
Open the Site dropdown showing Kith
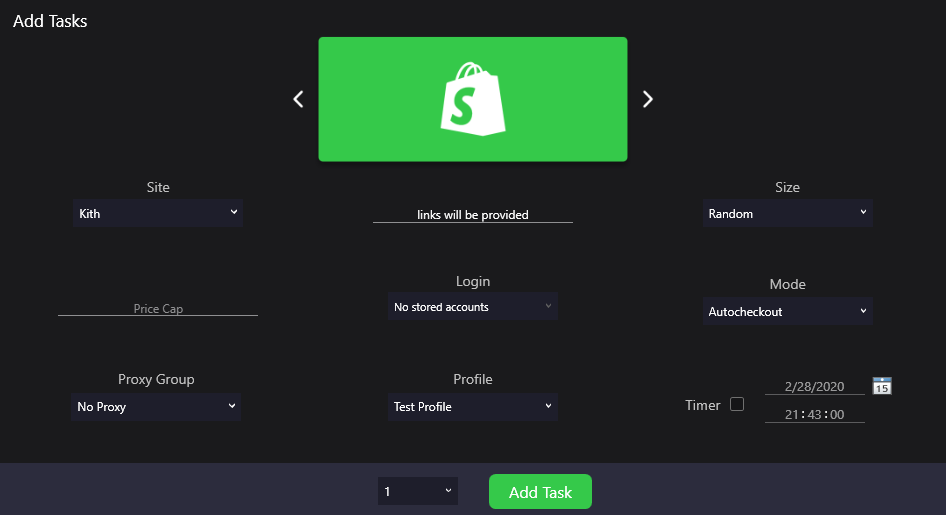pos(158,213)
